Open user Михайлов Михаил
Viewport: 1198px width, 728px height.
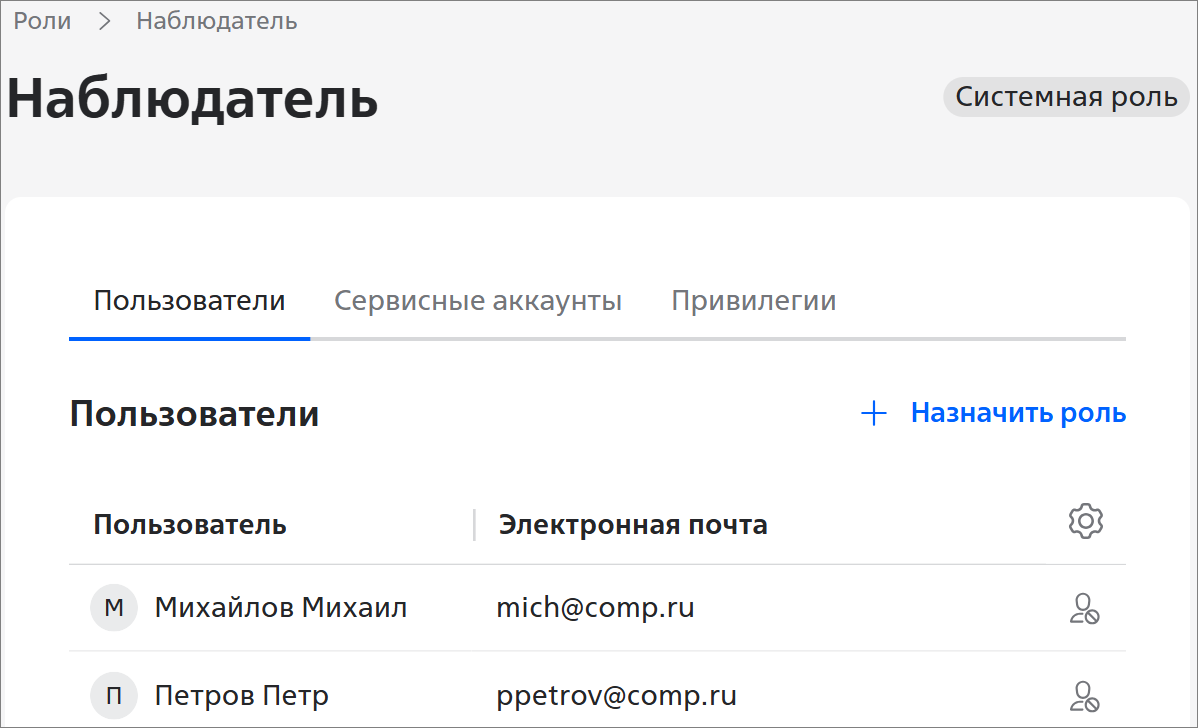point(280,608)
